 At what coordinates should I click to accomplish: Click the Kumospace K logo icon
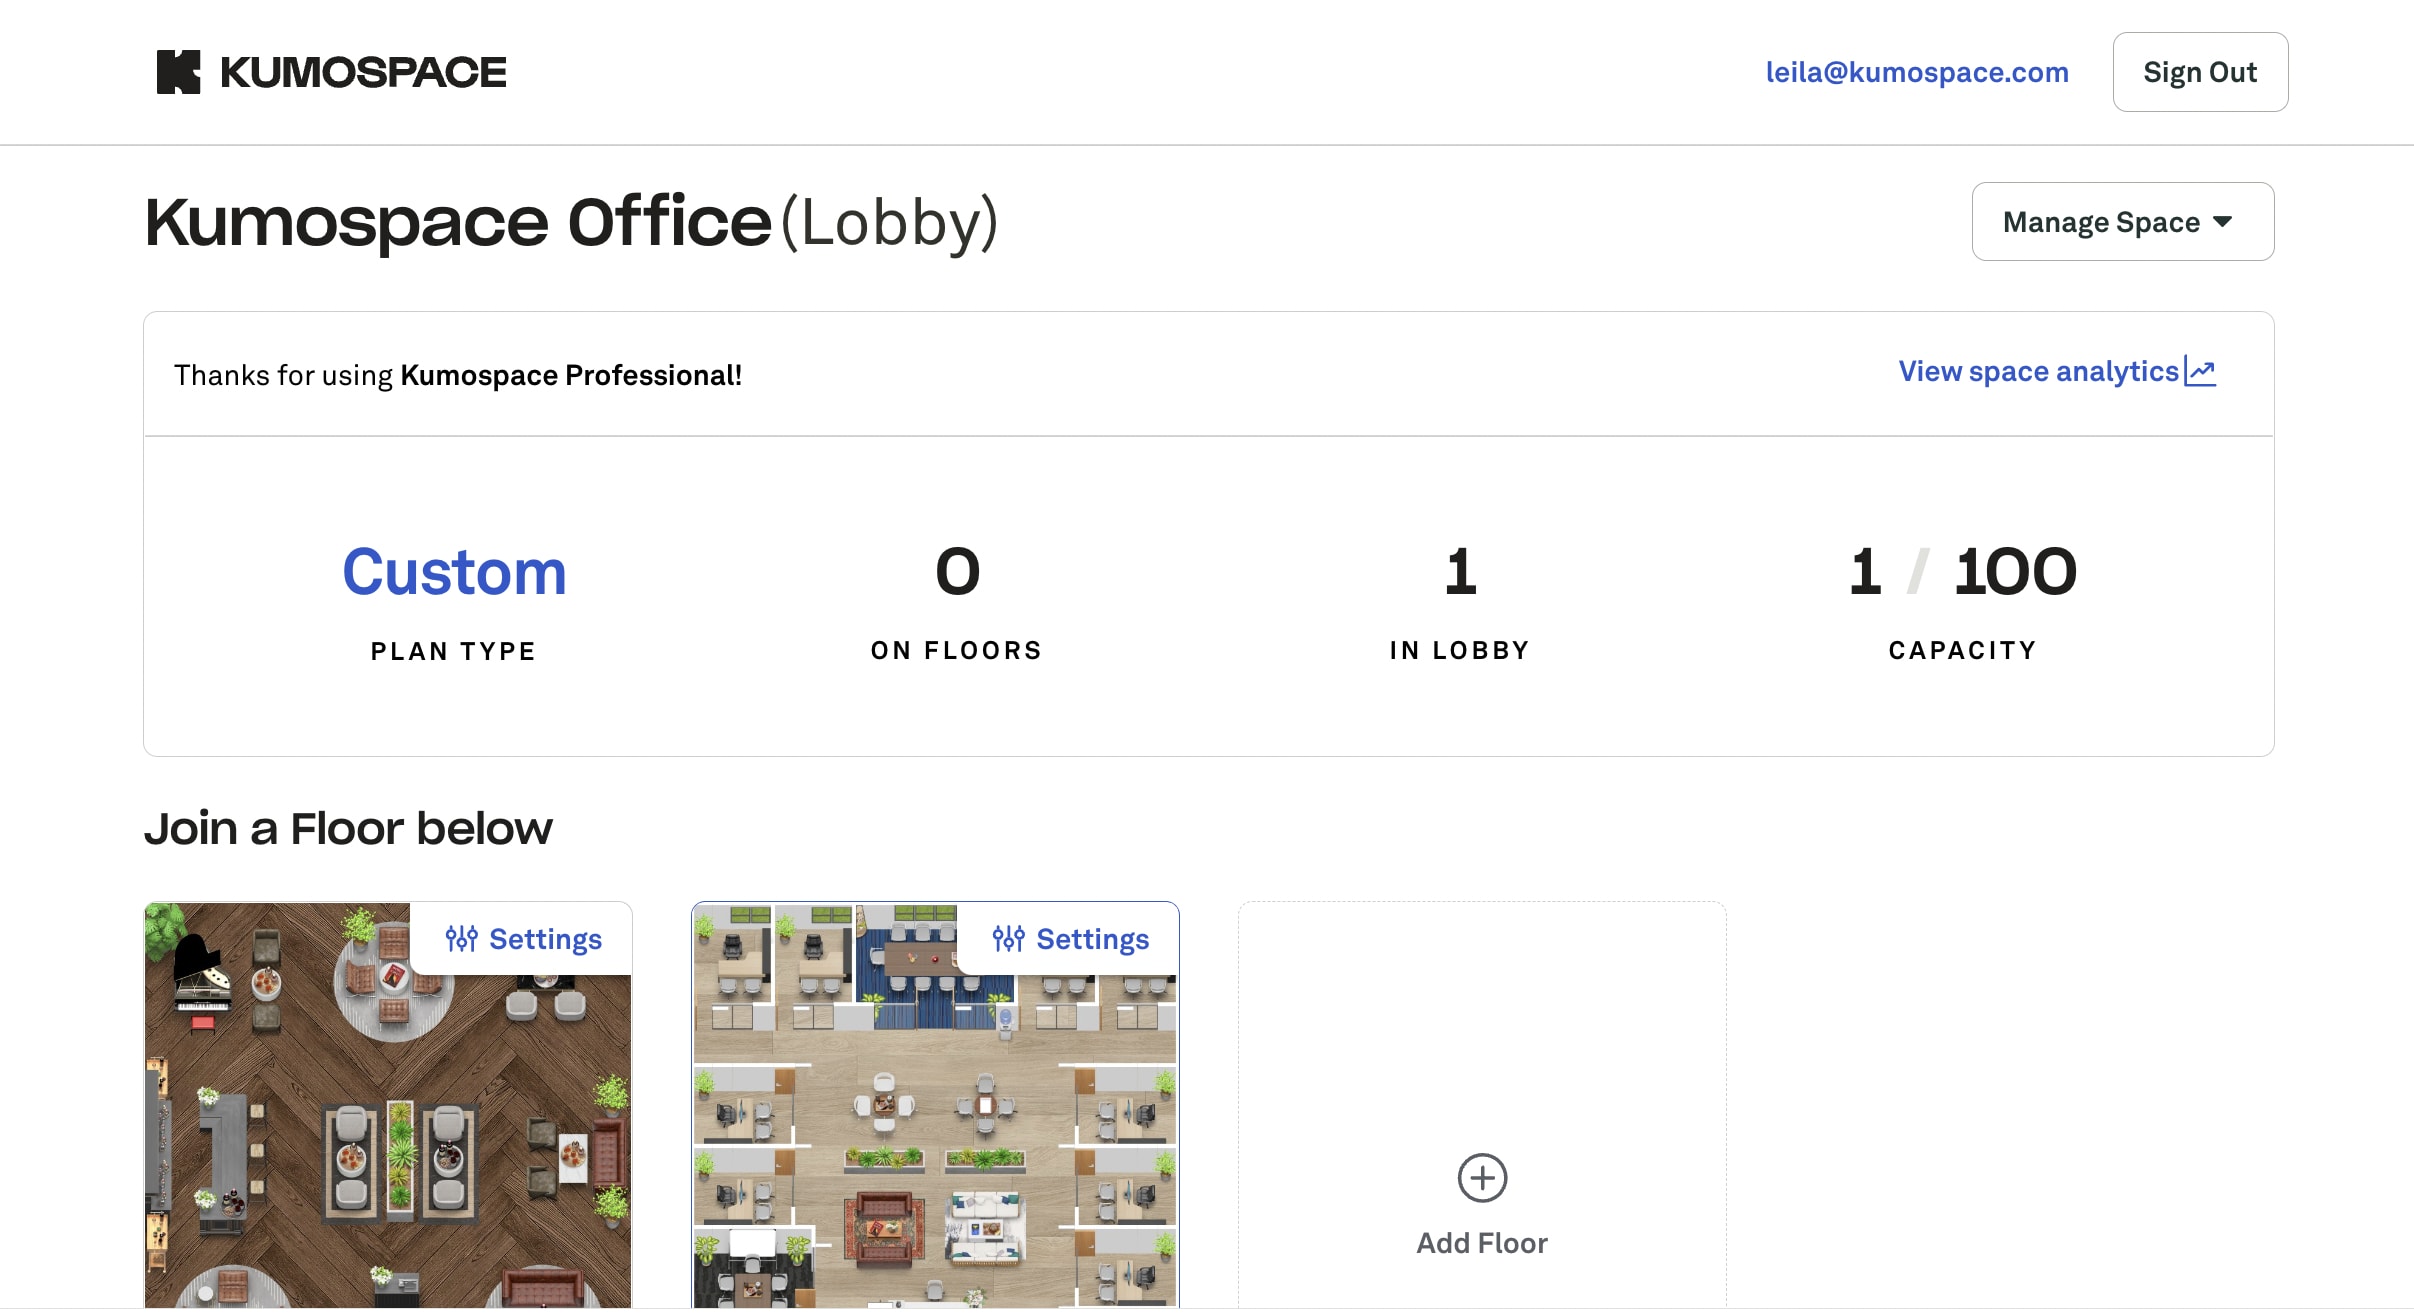(178, 72)
